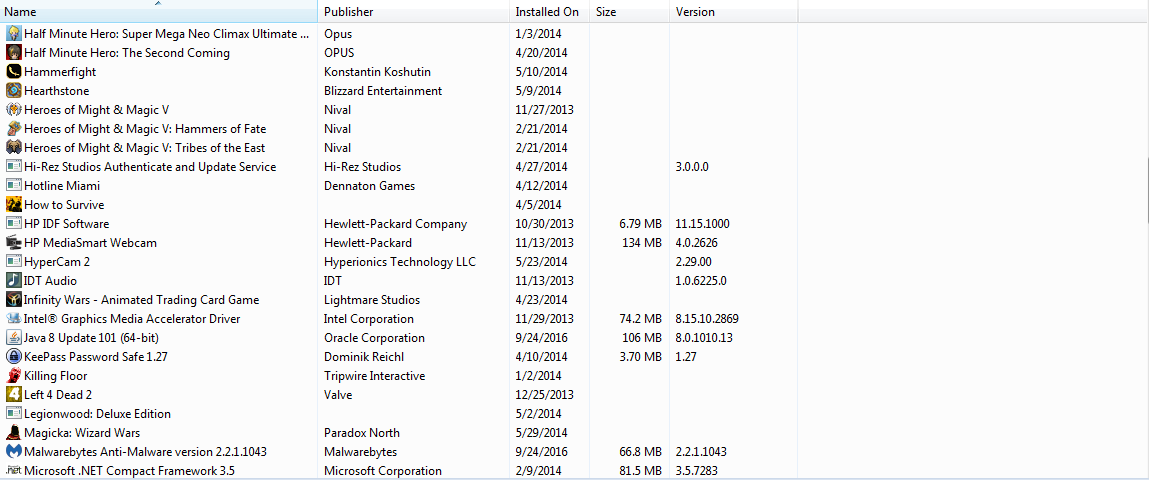Image resolution: width=1149 pixels, height=480 pixels.
Task: Sort list by Publisher column header
Action: click(413, 12)
